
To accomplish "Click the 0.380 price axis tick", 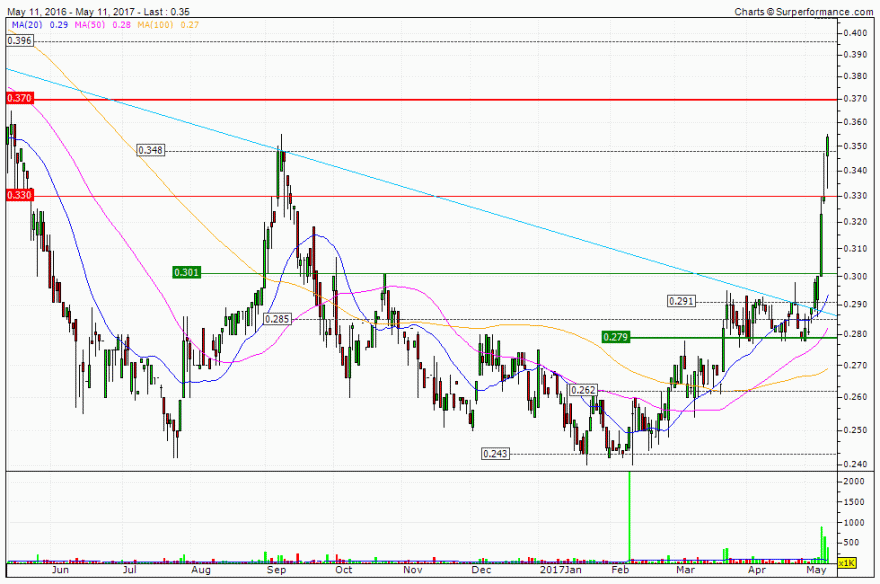I will pyautogui.click(x=855, y=76).
